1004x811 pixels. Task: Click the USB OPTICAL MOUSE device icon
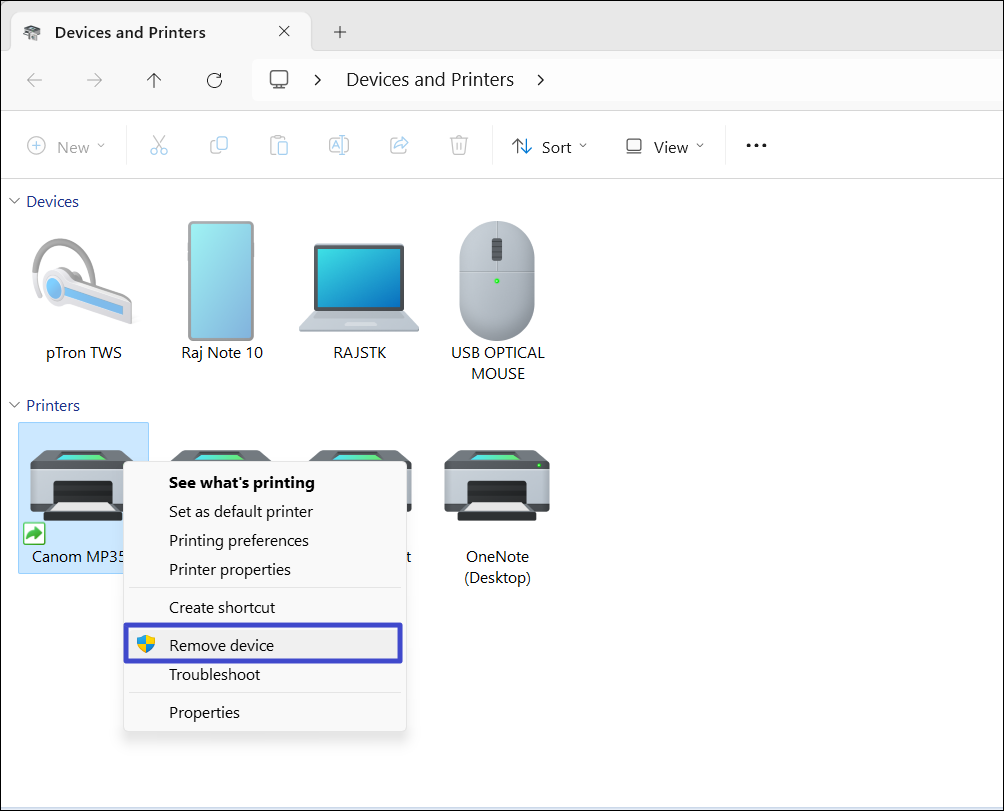(x=497, y=281)
